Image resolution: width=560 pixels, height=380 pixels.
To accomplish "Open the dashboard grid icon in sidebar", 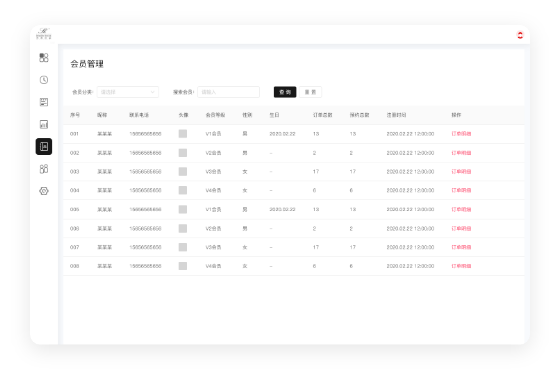I will [44, 58].
